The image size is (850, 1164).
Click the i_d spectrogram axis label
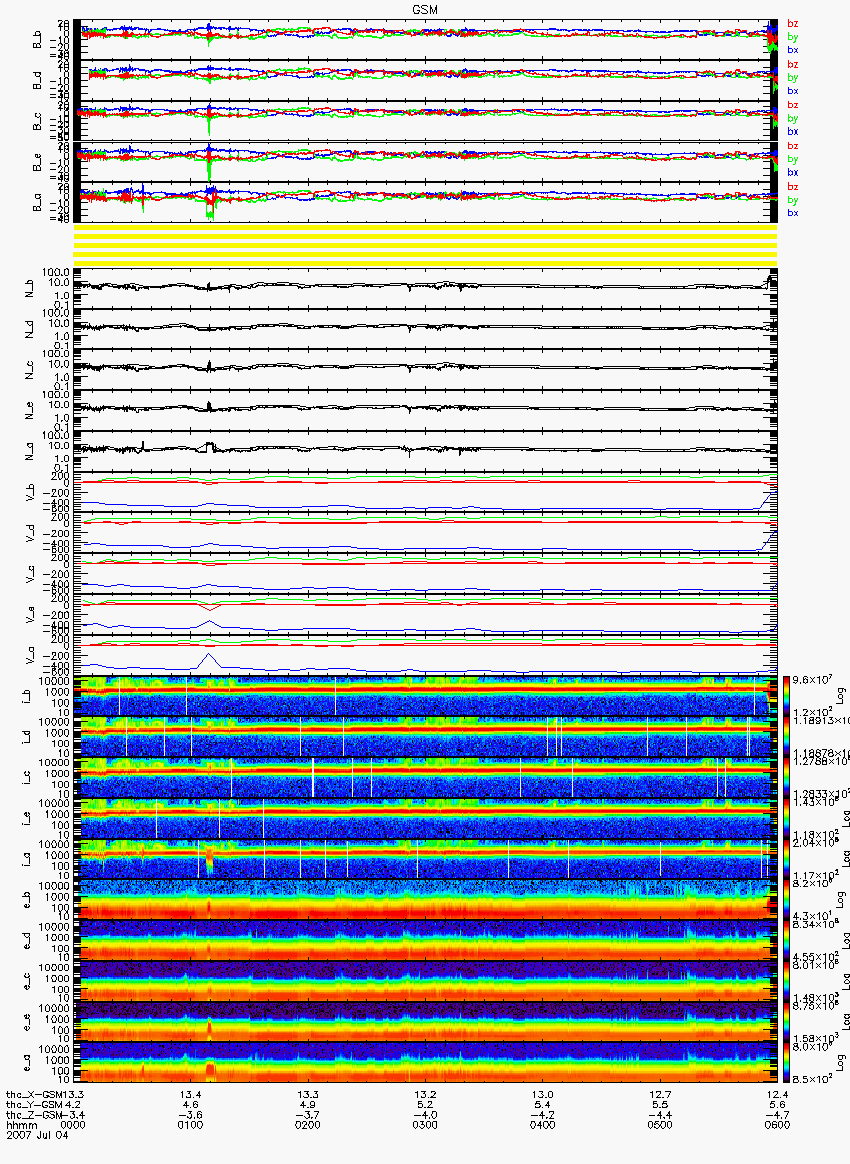point(26,738)
